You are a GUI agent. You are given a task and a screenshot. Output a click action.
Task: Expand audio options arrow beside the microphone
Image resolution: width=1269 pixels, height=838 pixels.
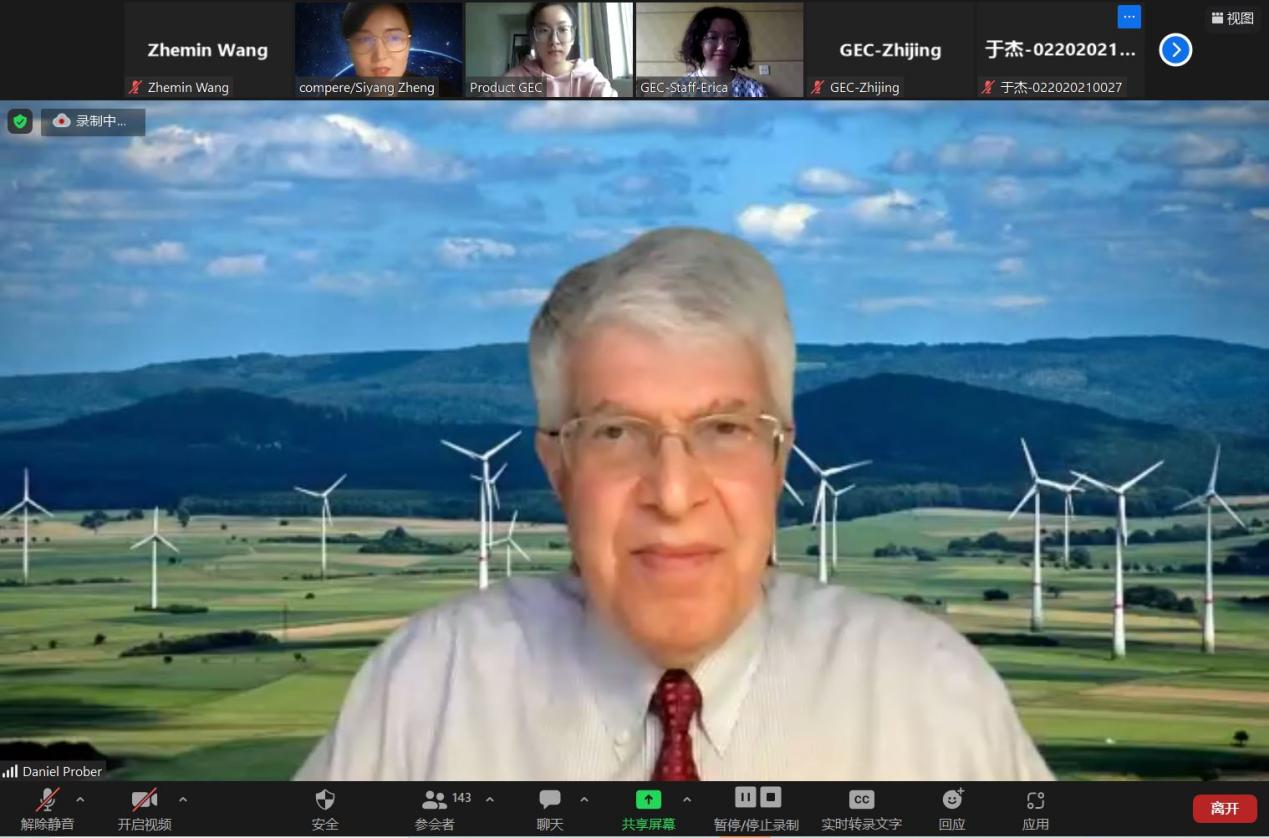click(80, 799)
